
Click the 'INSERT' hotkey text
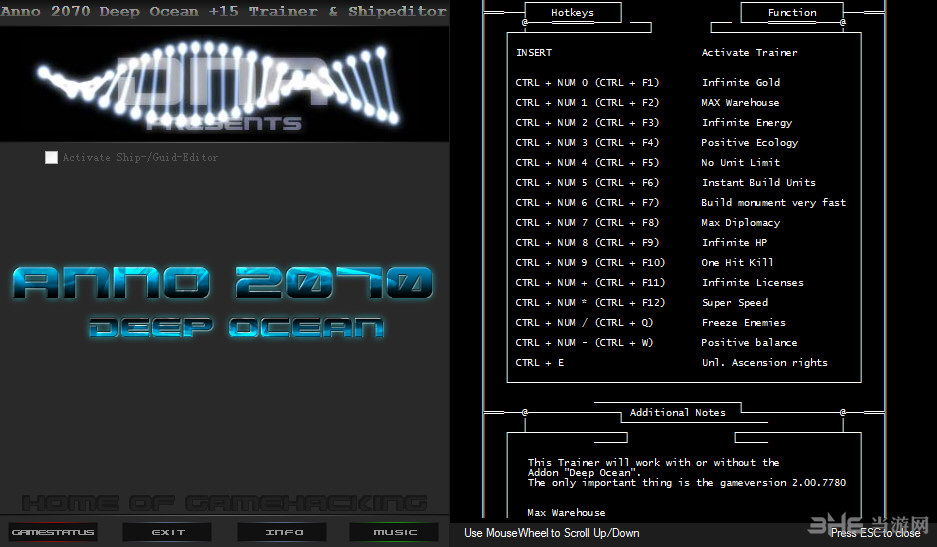[x=534, y=53]
